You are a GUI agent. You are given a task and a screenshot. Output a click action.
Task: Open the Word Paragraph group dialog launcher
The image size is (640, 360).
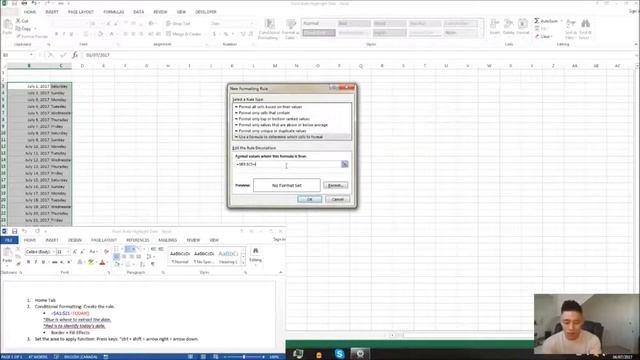pyautogui.click(x=163, y=272)
